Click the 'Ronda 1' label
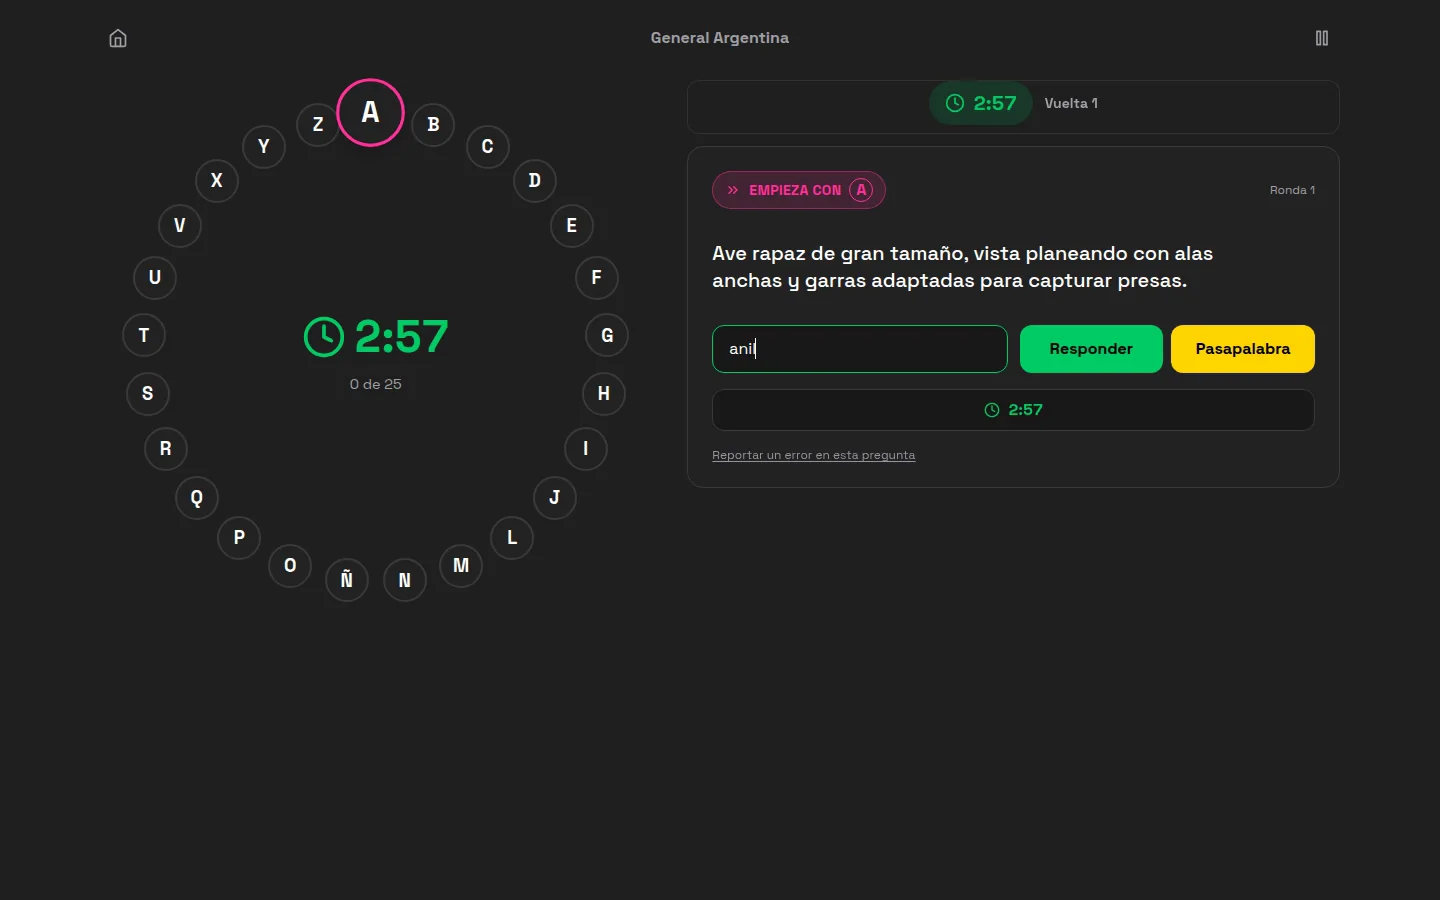 pos(1292,190)
